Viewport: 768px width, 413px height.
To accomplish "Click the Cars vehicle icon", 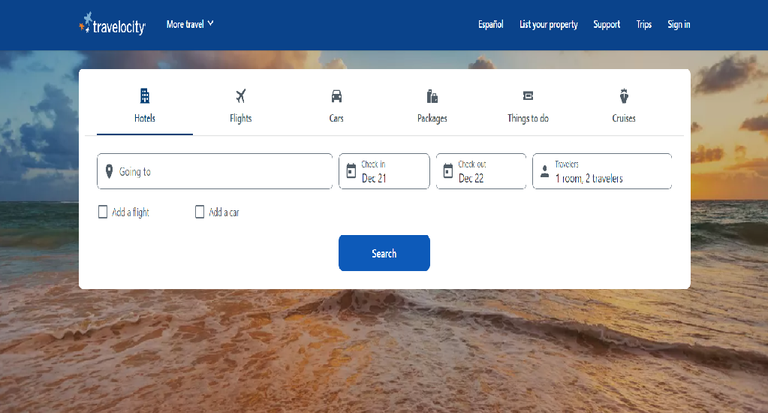I will pos(336,96).
